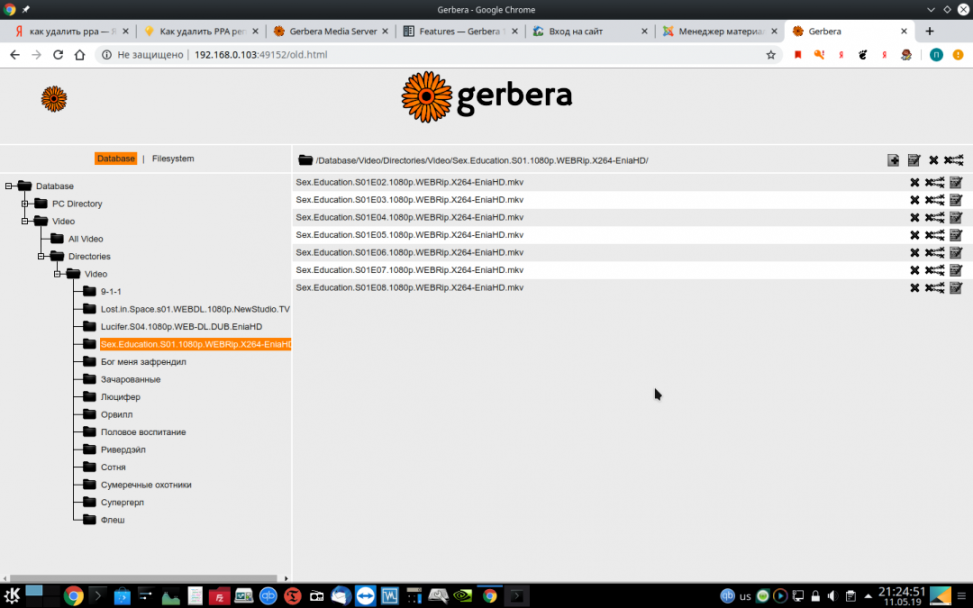Remove all references of S01E08 file

(x=935, y=288)
